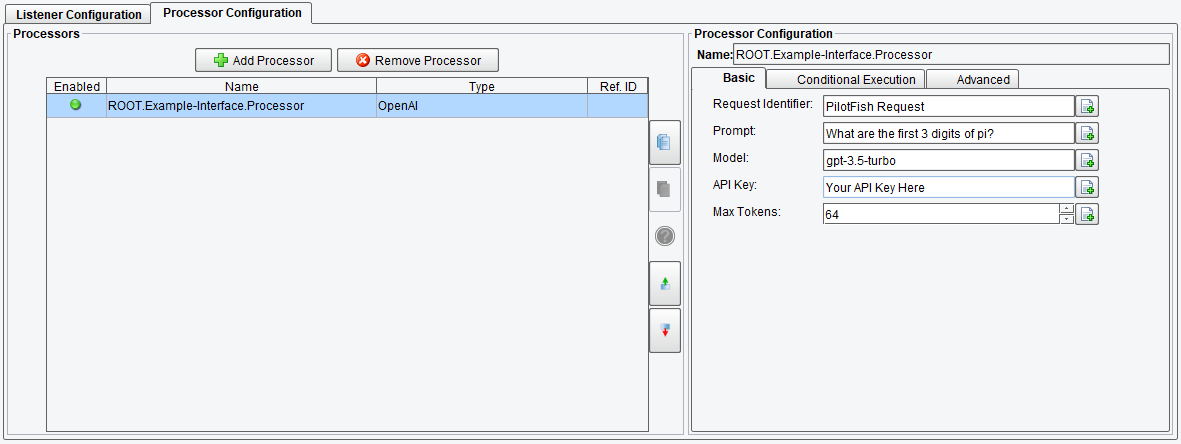The width and height of the screenshot is (1181, 444).
Task: Open expression editor icon for Max Tokens
Action: [x=1087, y=214]
